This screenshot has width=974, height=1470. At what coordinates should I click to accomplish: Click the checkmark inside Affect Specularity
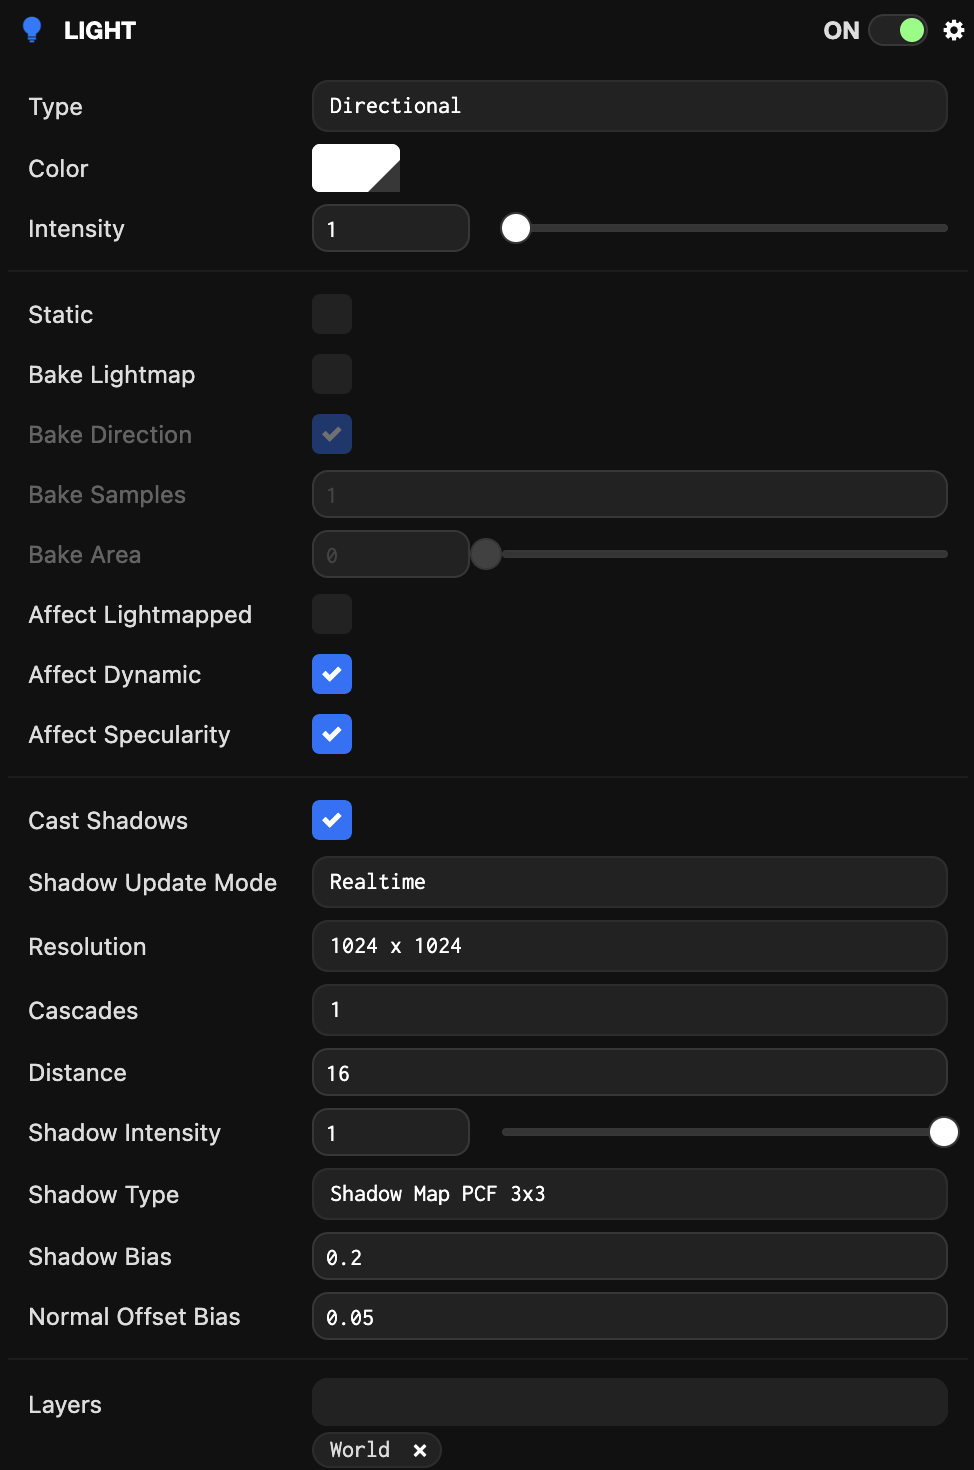pyautogui.click(x=331, y=734)
